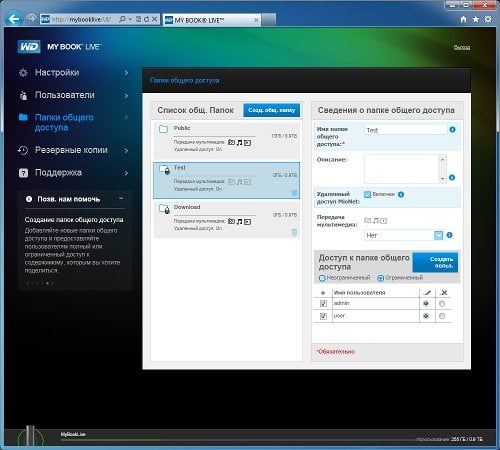Viewport: 500px width, 450px height.
Task: Click the Public folder icon
Action: (163, 129)
